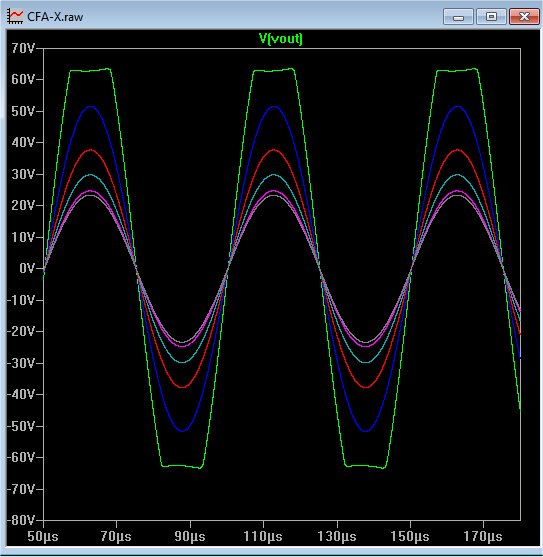Click the 70V vertical axis label

23,48
